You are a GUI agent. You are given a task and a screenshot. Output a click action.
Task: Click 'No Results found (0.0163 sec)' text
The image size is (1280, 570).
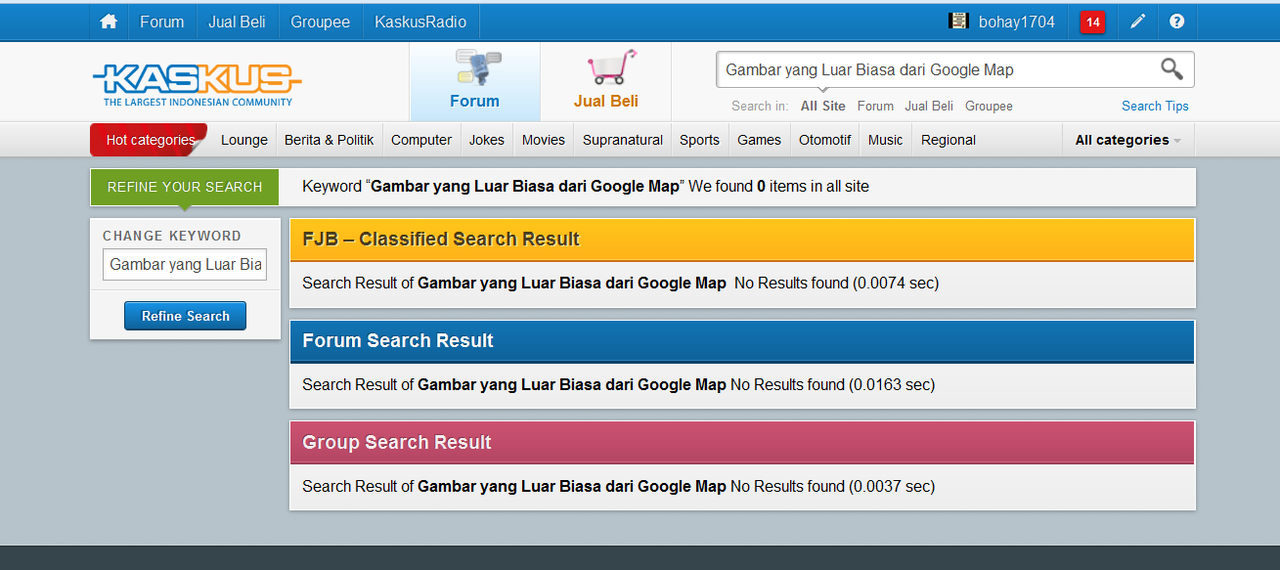pos(832,384)
